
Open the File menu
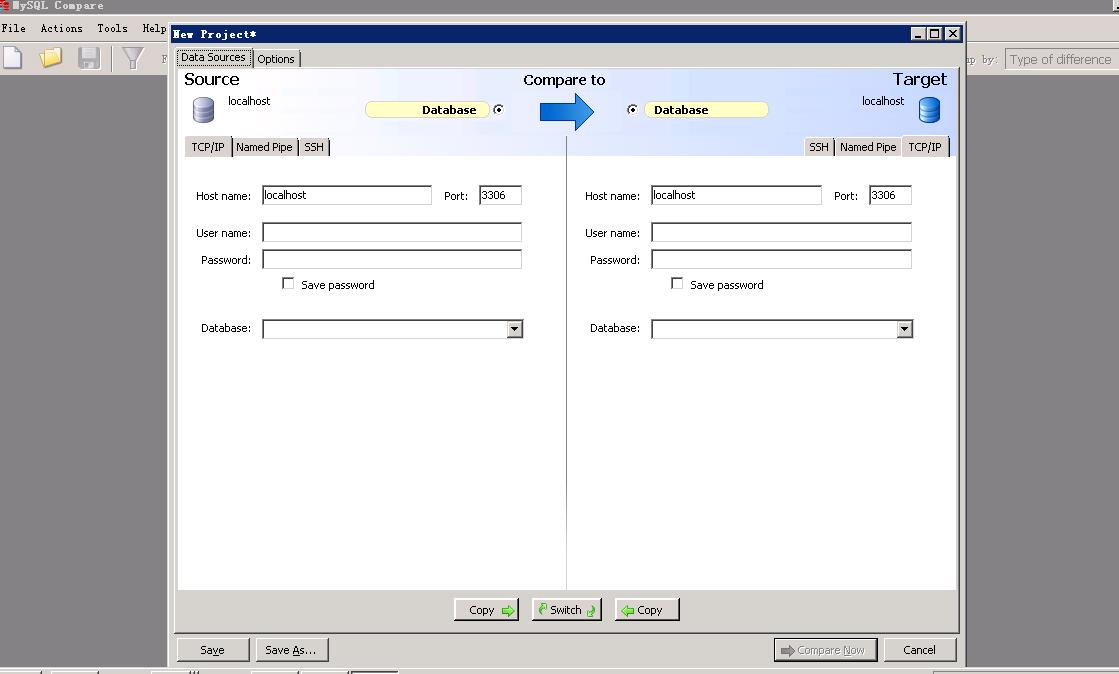tap(14, 29)
